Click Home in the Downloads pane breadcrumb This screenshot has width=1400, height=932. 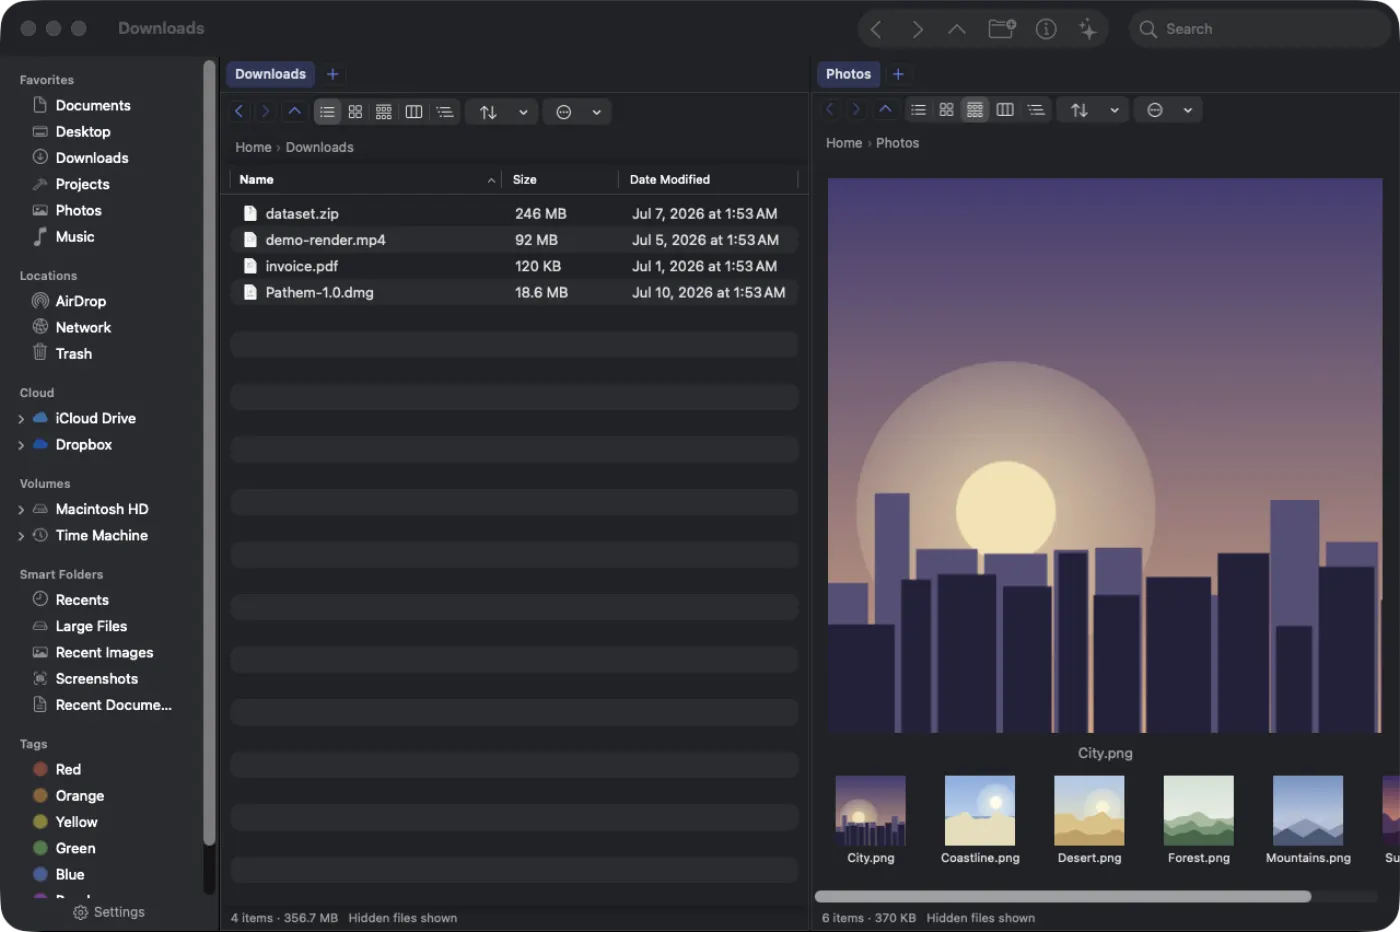tap(253, 147)
